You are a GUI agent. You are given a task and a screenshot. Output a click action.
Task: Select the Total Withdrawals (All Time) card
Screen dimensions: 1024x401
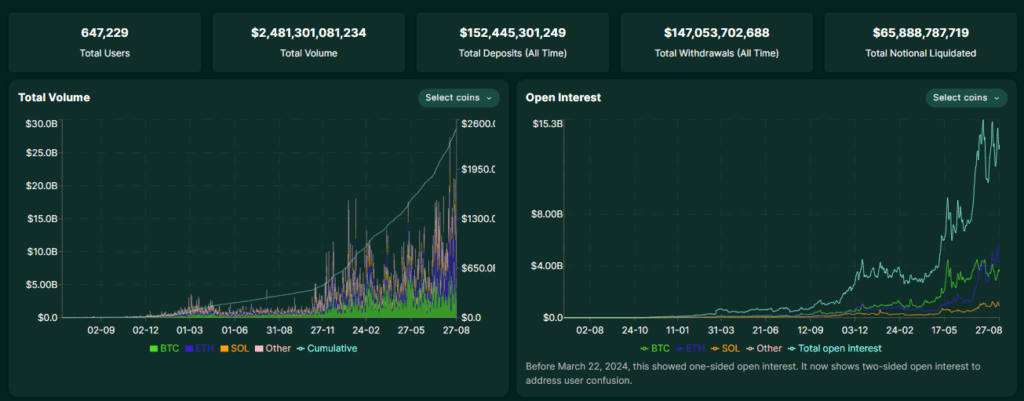pyautogui.click(x=716, y=42)
